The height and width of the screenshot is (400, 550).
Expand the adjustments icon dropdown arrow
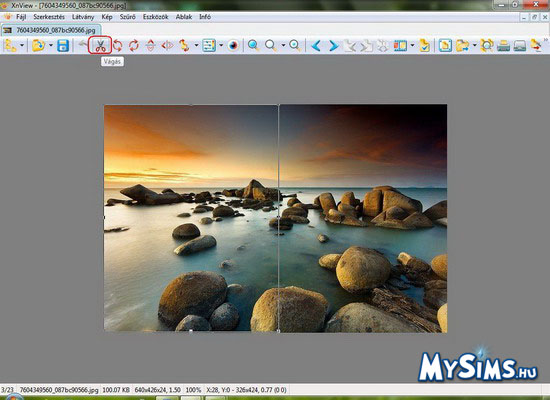(221, 46)
